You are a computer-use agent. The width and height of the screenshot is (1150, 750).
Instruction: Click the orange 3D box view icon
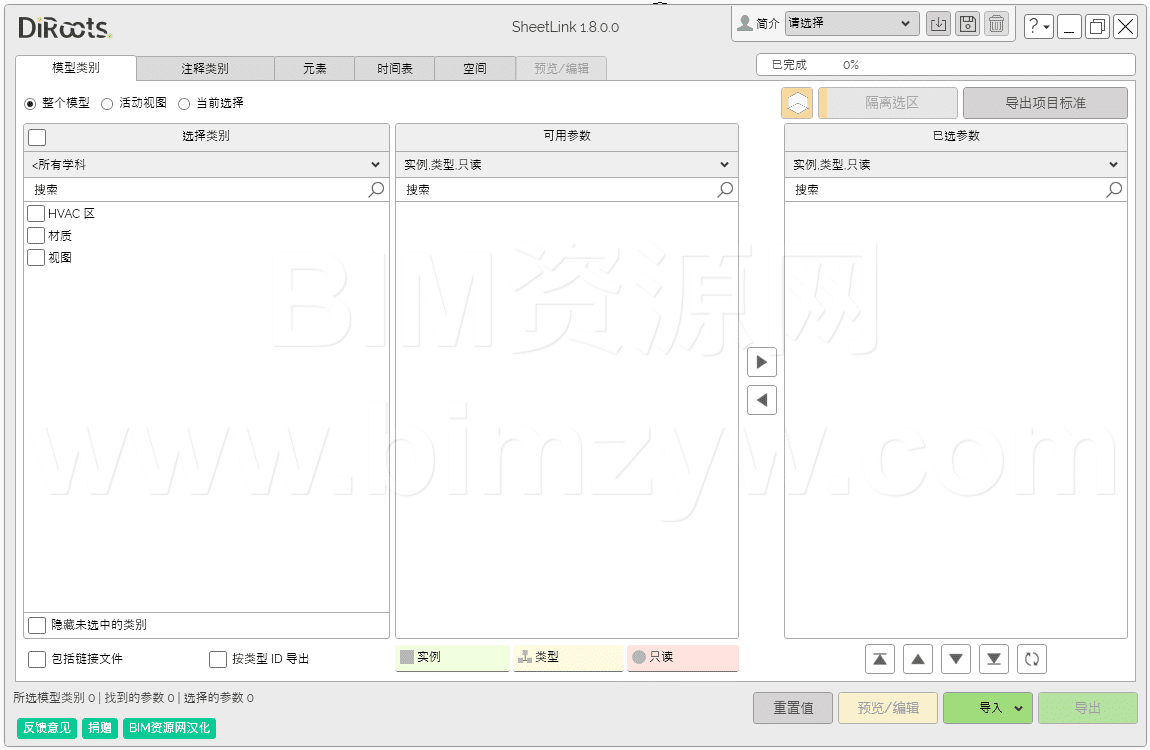797,103
